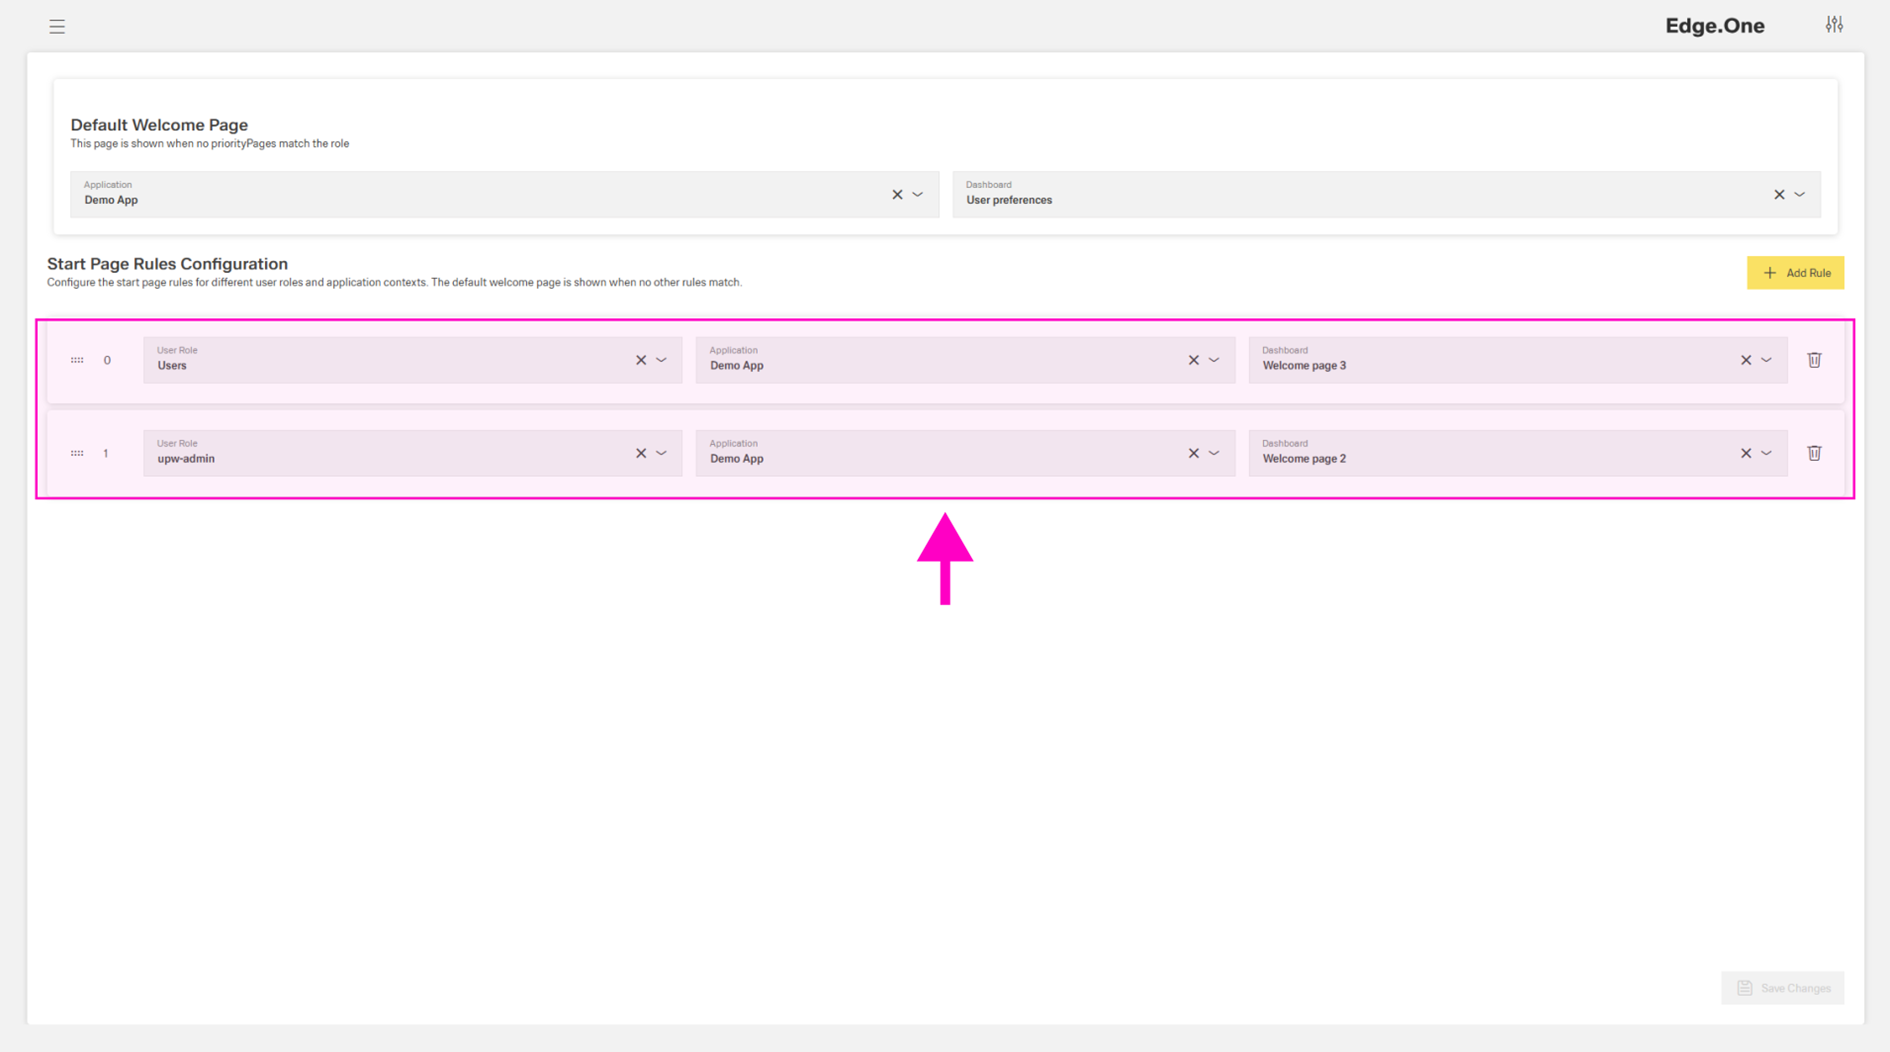Grab the drag handle of rule 0
1890x1052 pixels.
tap(77, 360)
